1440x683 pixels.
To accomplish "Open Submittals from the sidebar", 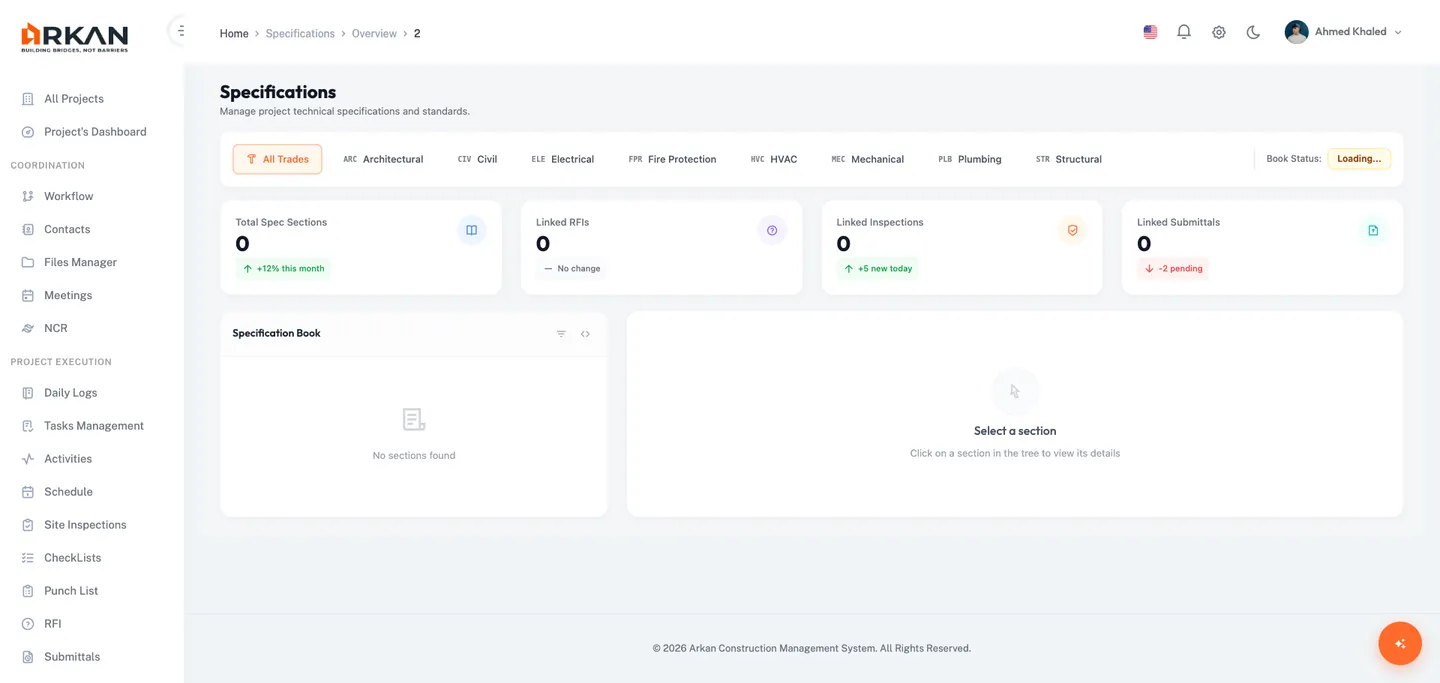I will 72,656.
